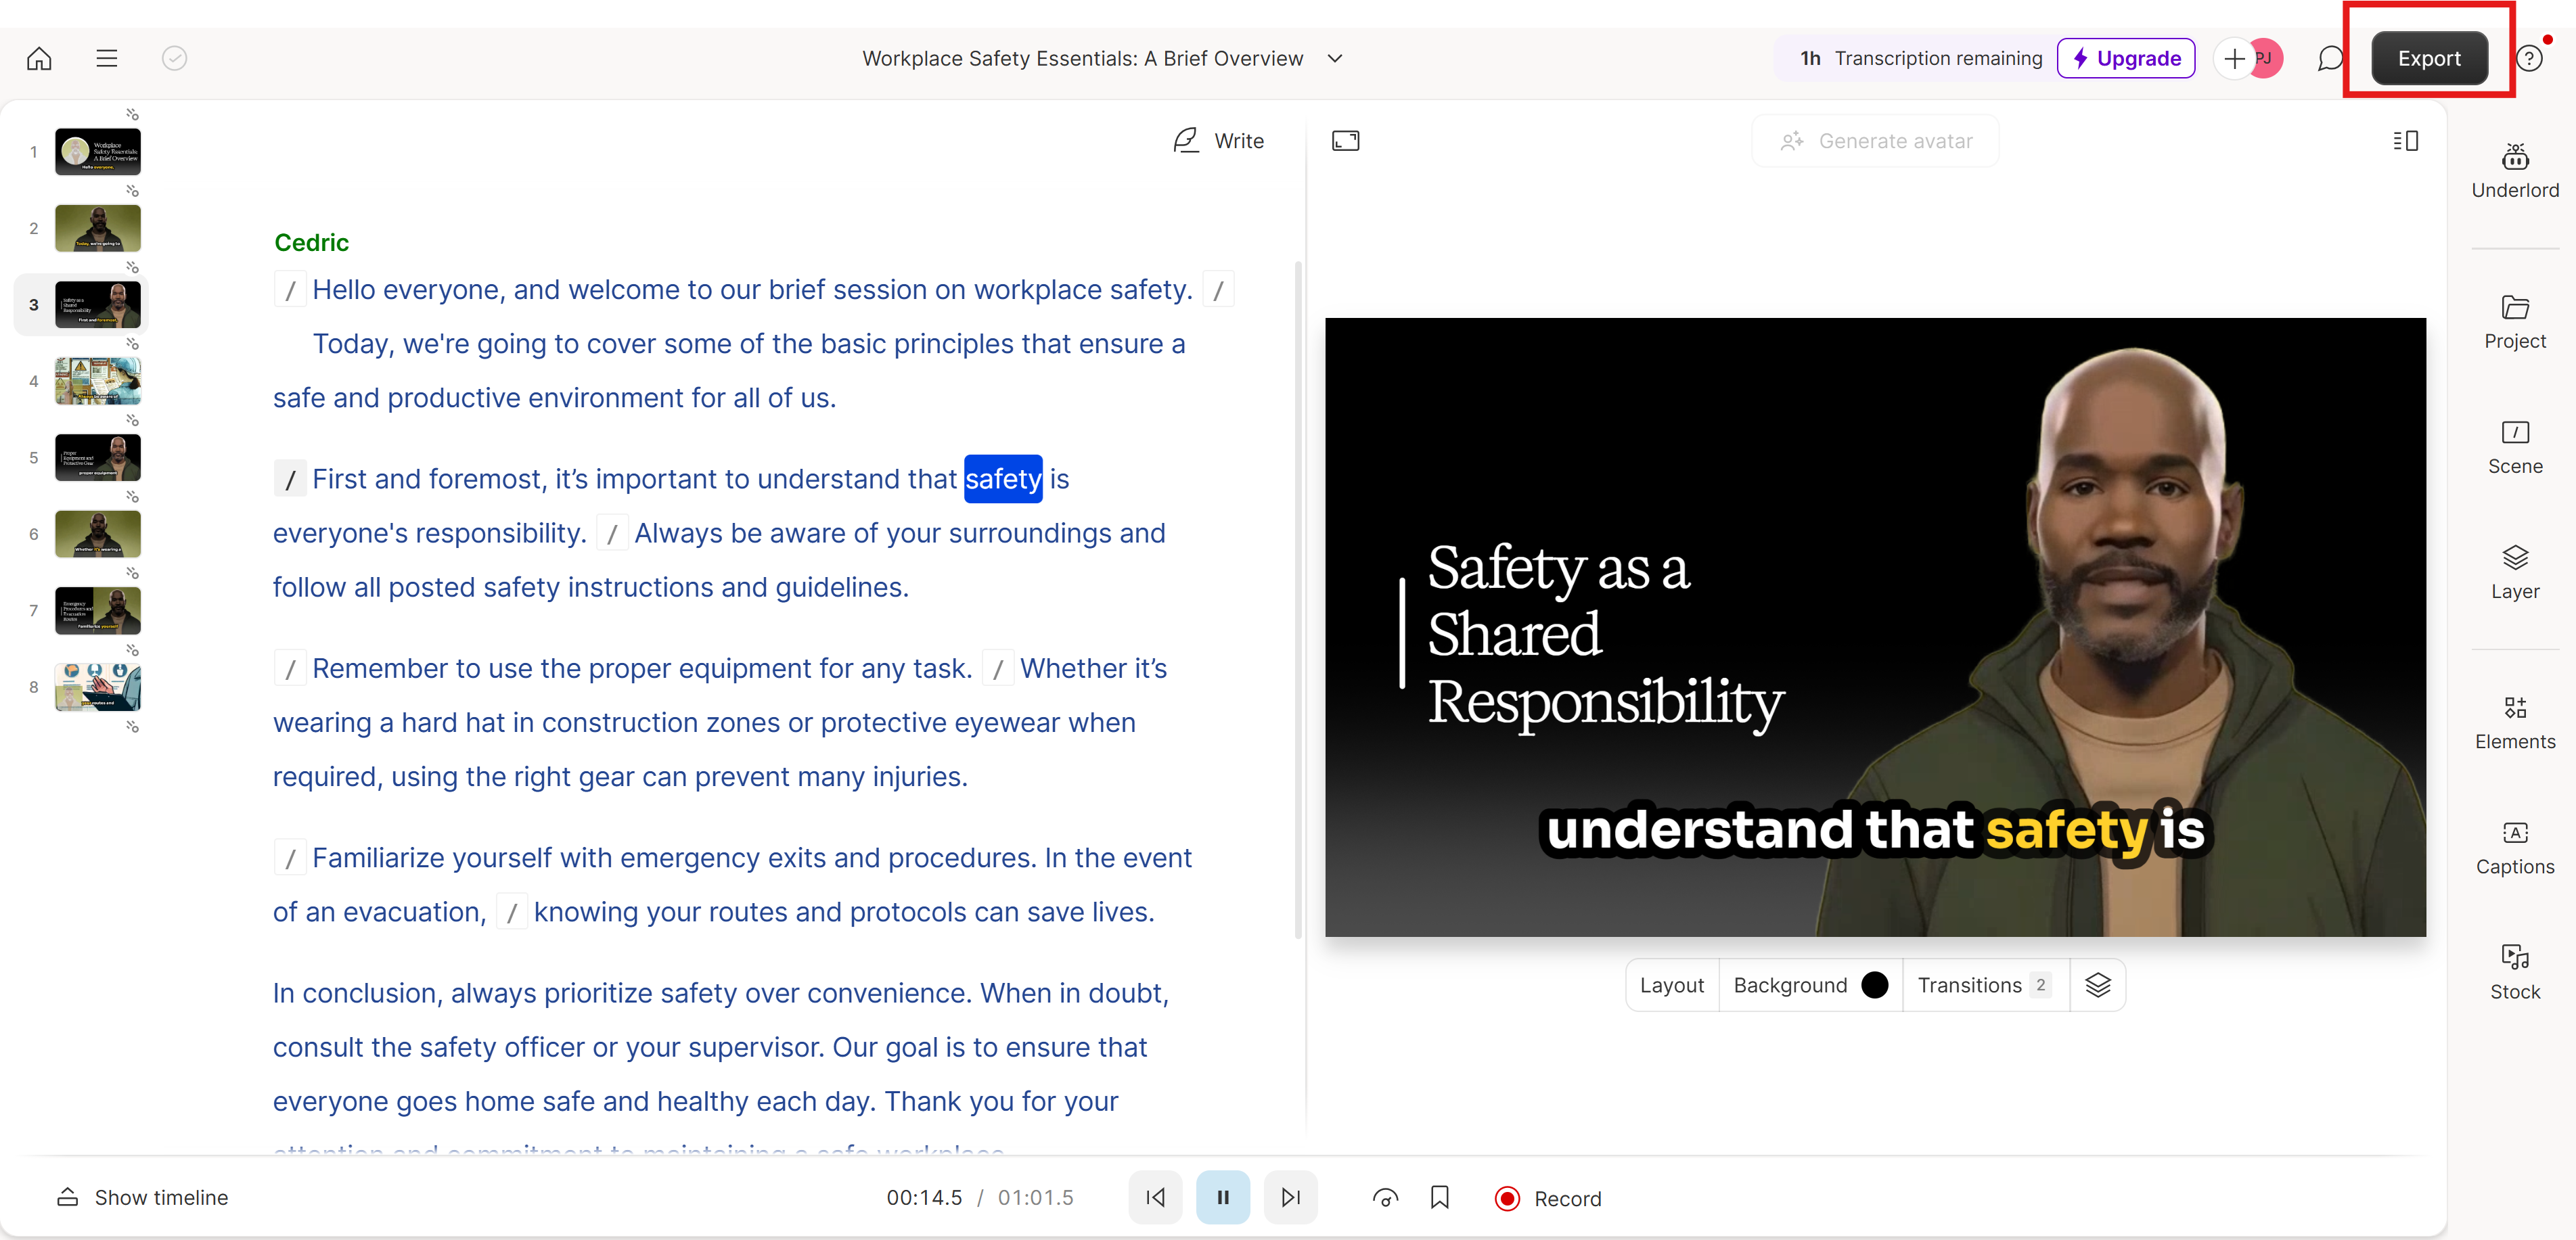Open the Project files panel

pyautogui.click(x=2514, y=321)
